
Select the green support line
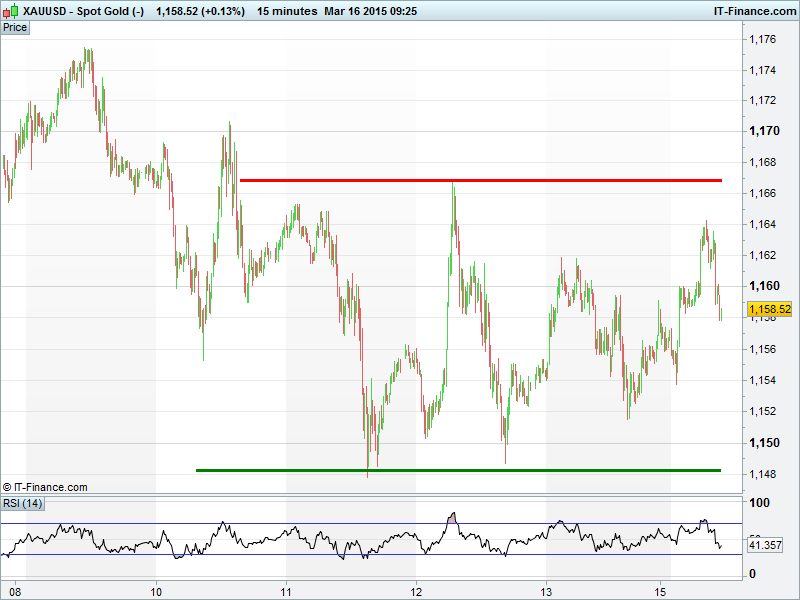(x=458, y=470)
